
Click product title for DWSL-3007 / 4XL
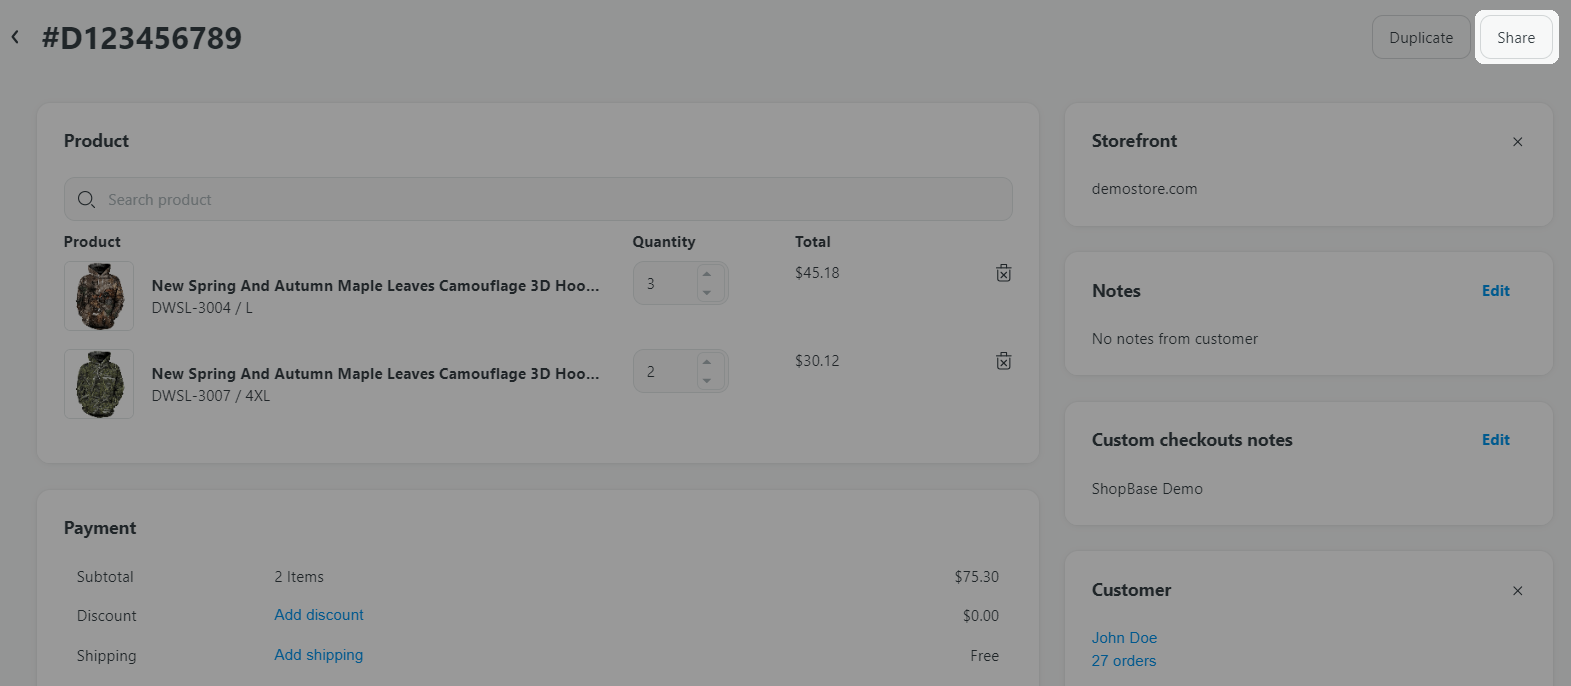coord(376,374)
